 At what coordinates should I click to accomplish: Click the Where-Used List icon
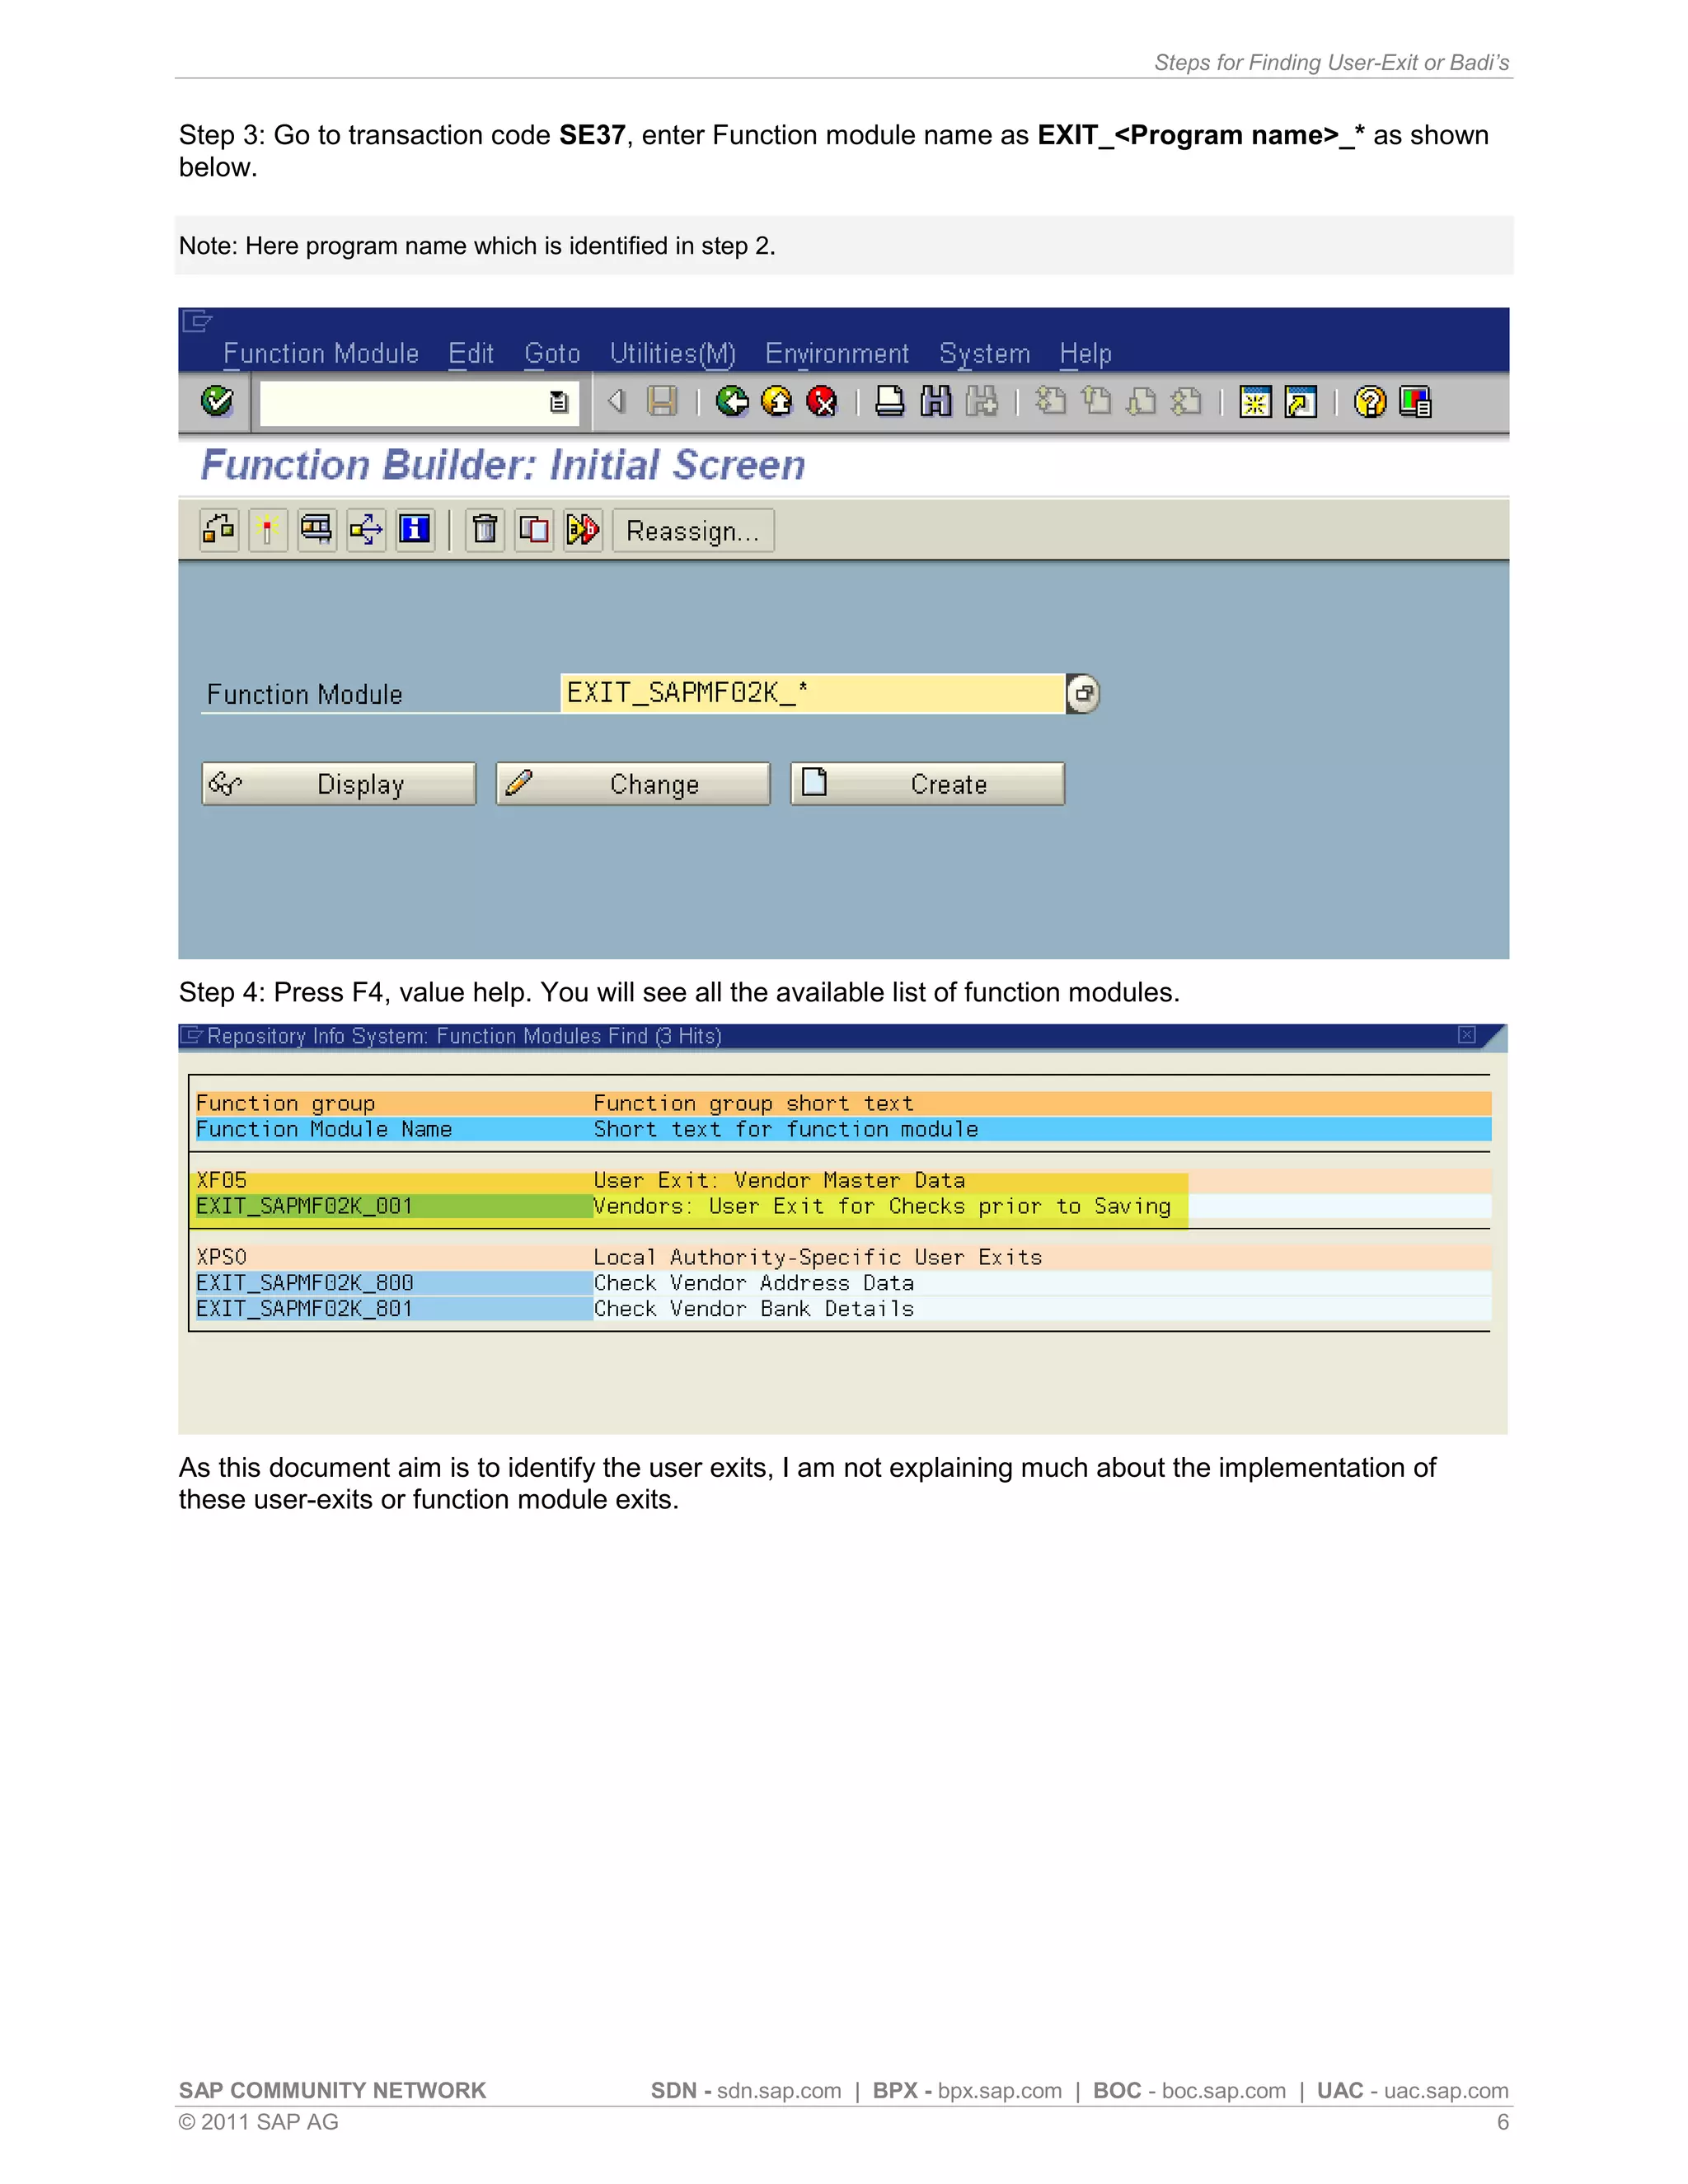(366, 529)
